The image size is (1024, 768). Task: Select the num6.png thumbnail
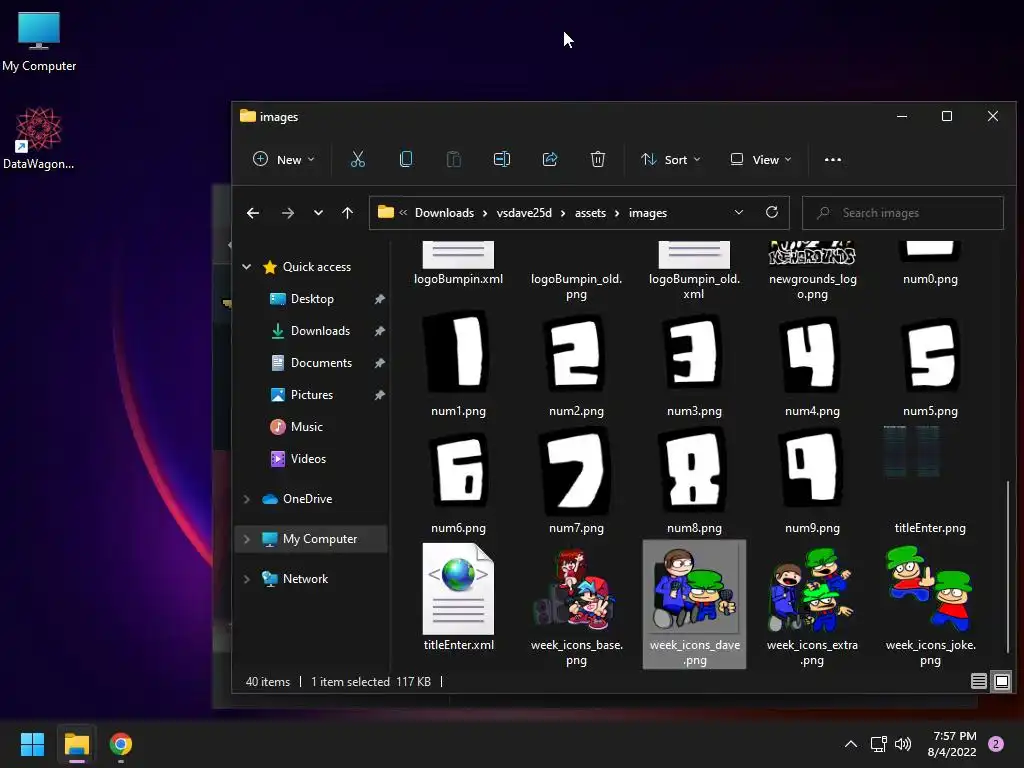pyautogui.click(x=458, y=470)
